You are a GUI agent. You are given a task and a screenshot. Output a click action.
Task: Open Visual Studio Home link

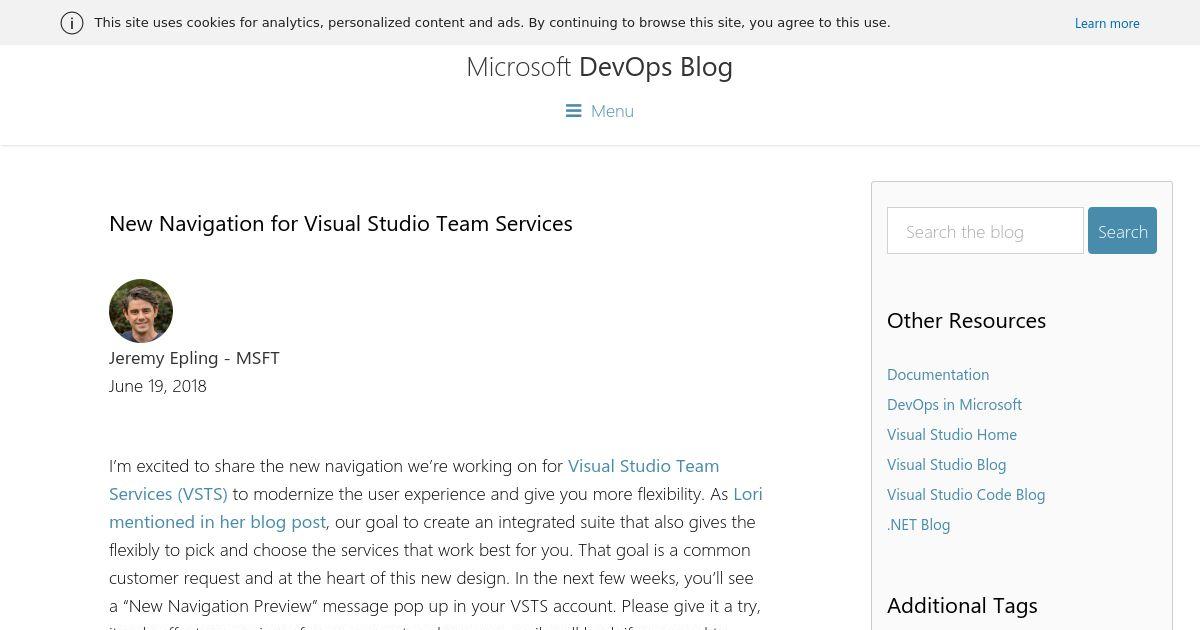(x=952, y=434)
